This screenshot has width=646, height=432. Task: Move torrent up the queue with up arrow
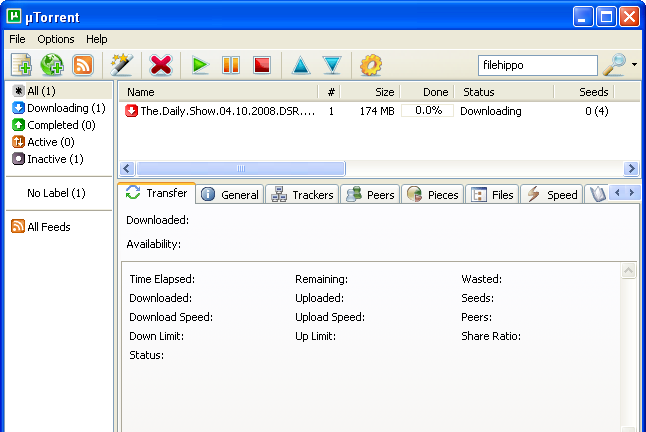pos(301,65)
